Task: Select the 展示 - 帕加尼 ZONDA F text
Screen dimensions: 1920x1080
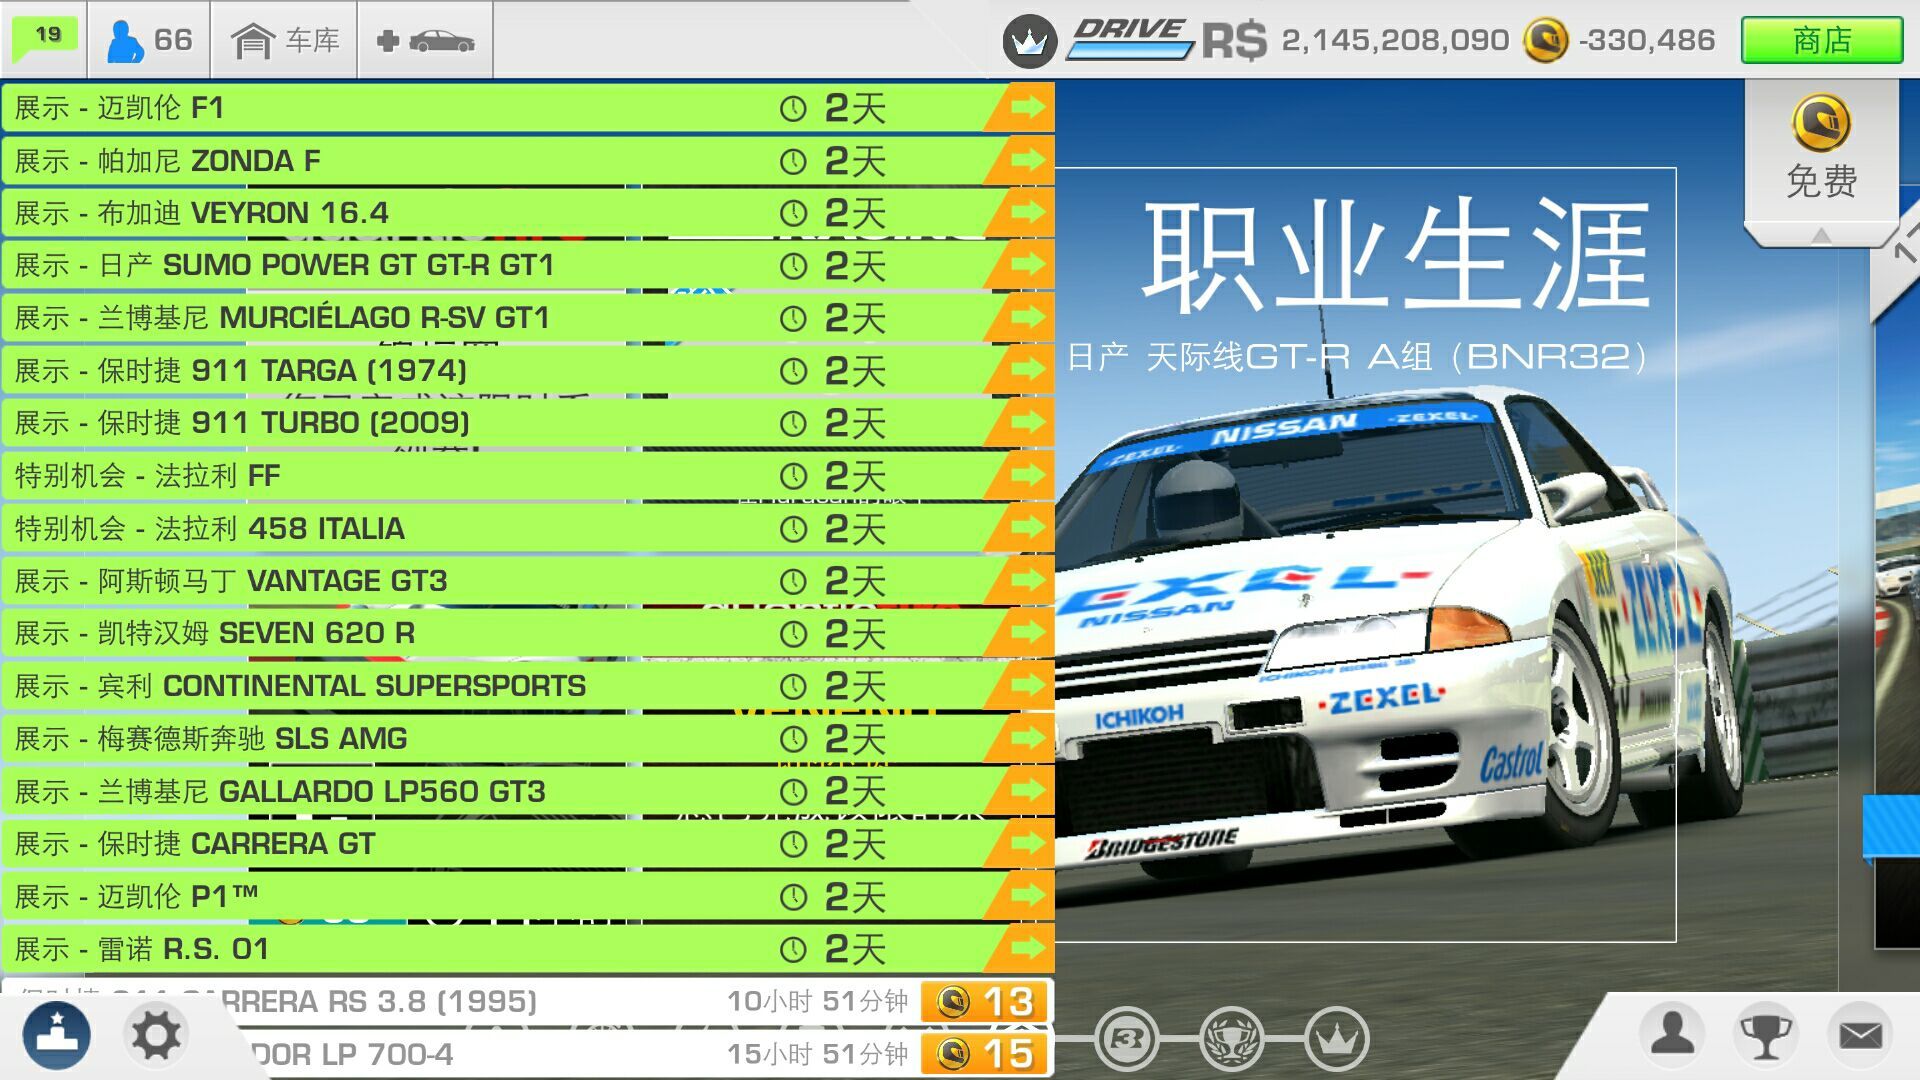Action: (167, 160)
